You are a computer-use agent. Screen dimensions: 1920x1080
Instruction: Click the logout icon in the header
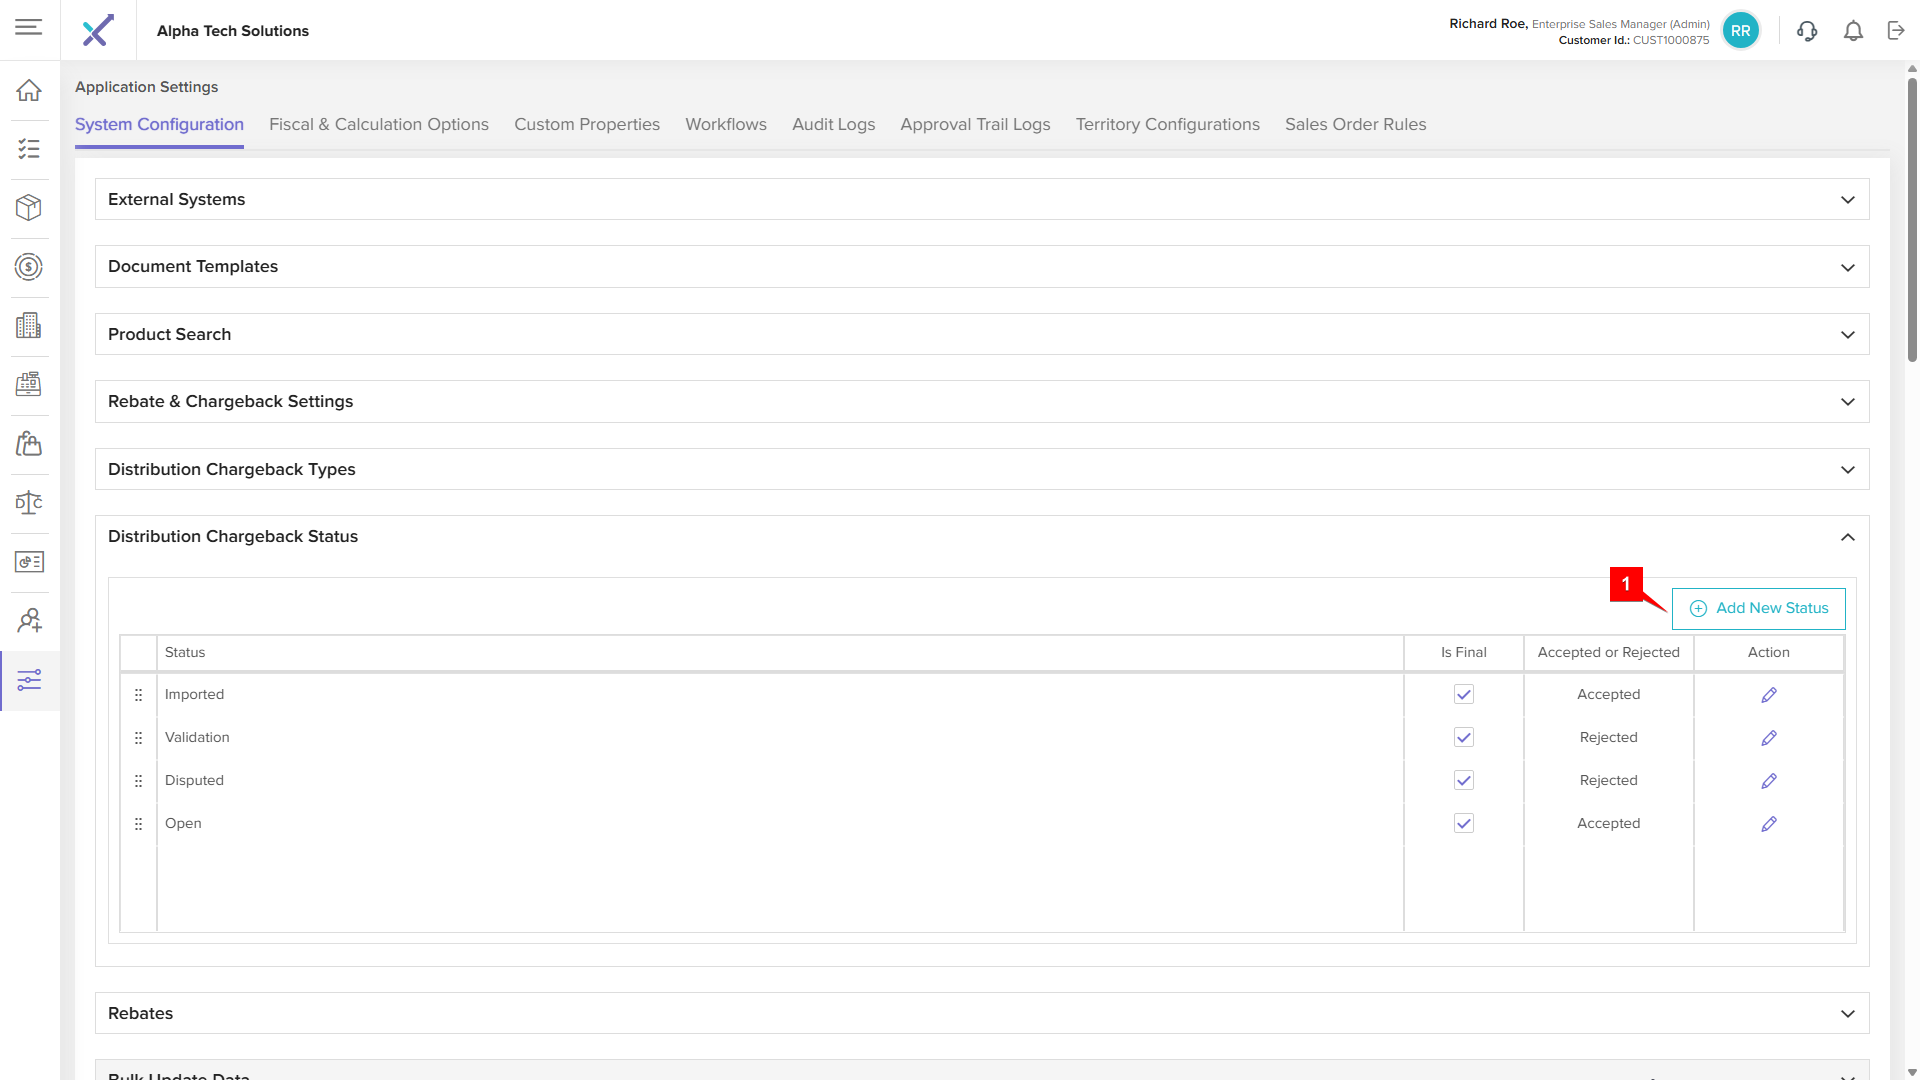(x=1896, y=31)
